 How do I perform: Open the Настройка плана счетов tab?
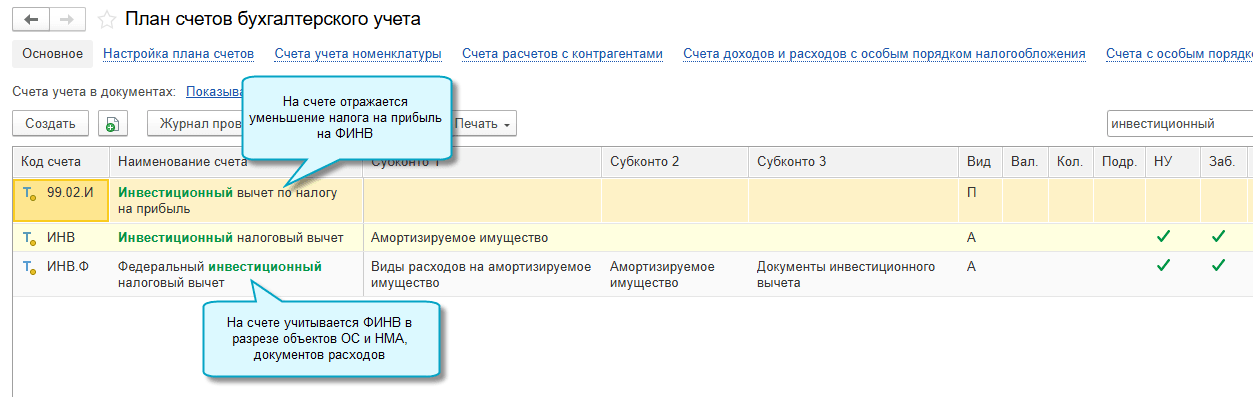(x=179, y=54)
